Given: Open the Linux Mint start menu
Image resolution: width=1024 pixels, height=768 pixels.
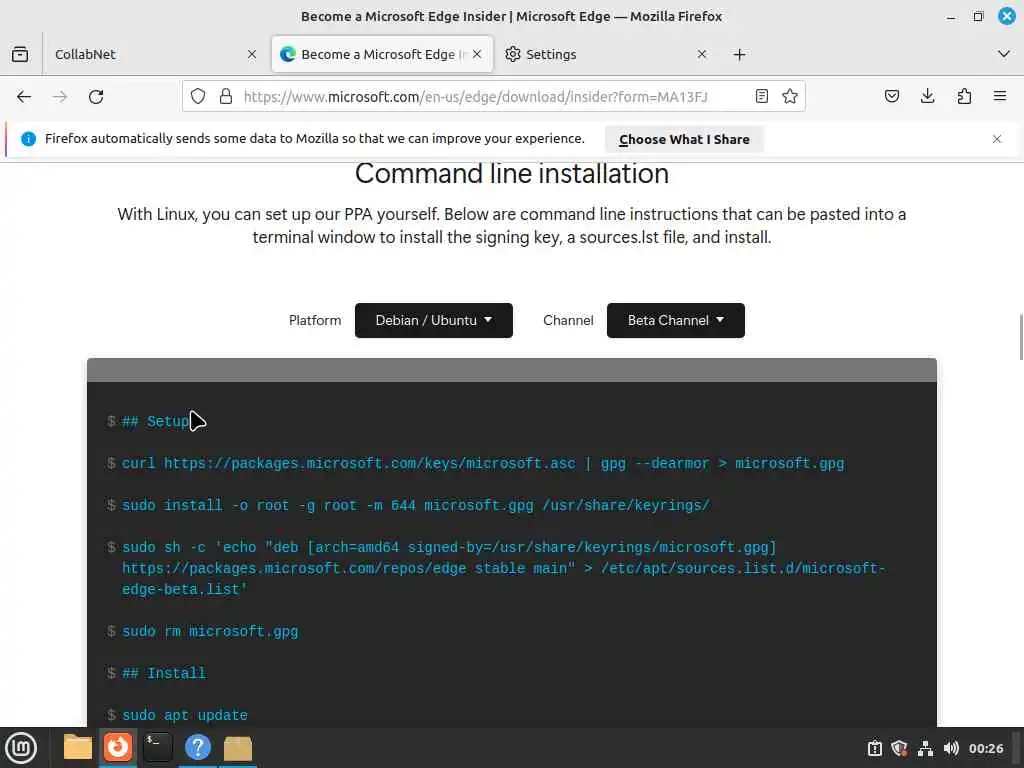Looking at the screenshot, I should [21, 748].
